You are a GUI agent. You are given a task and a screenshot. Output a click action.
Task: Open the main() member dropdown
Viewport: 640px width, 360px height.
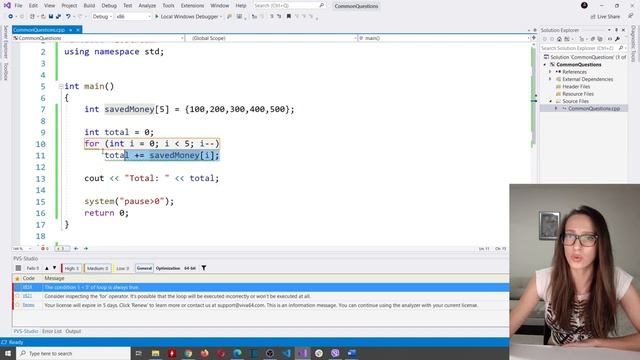click(444, 38)
